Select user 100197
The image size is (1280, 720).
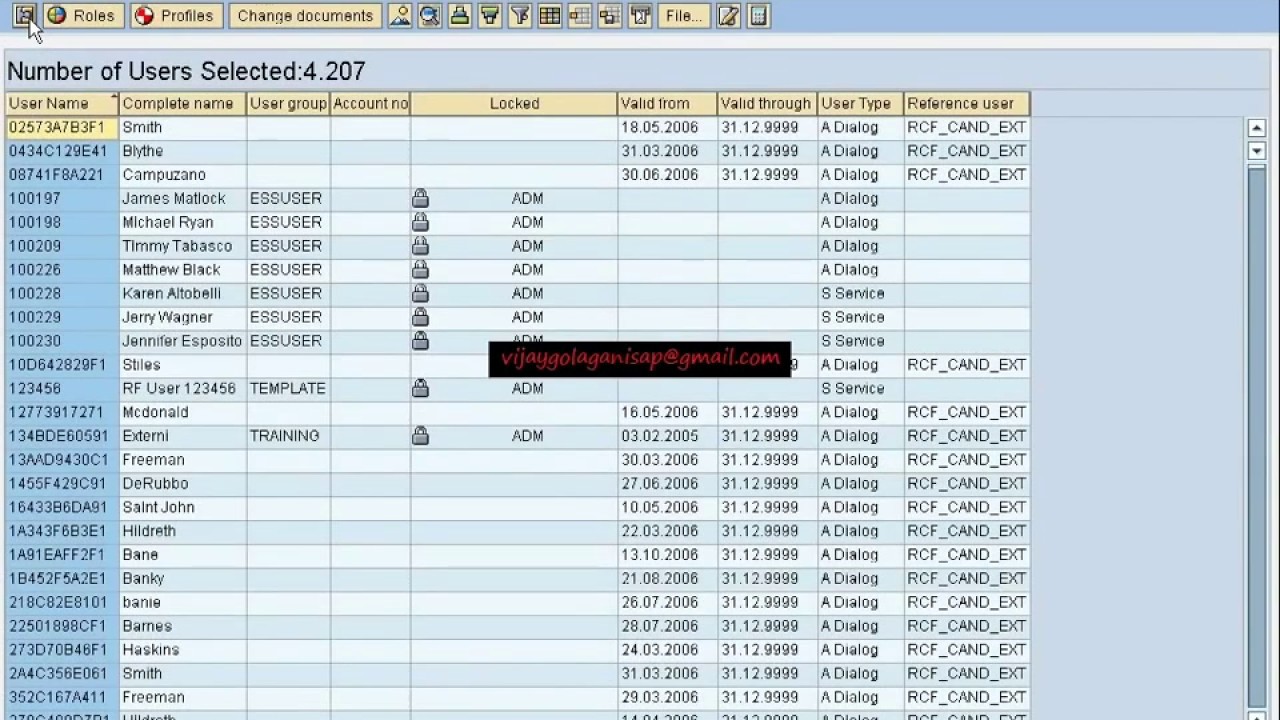[x=62, y=198]
